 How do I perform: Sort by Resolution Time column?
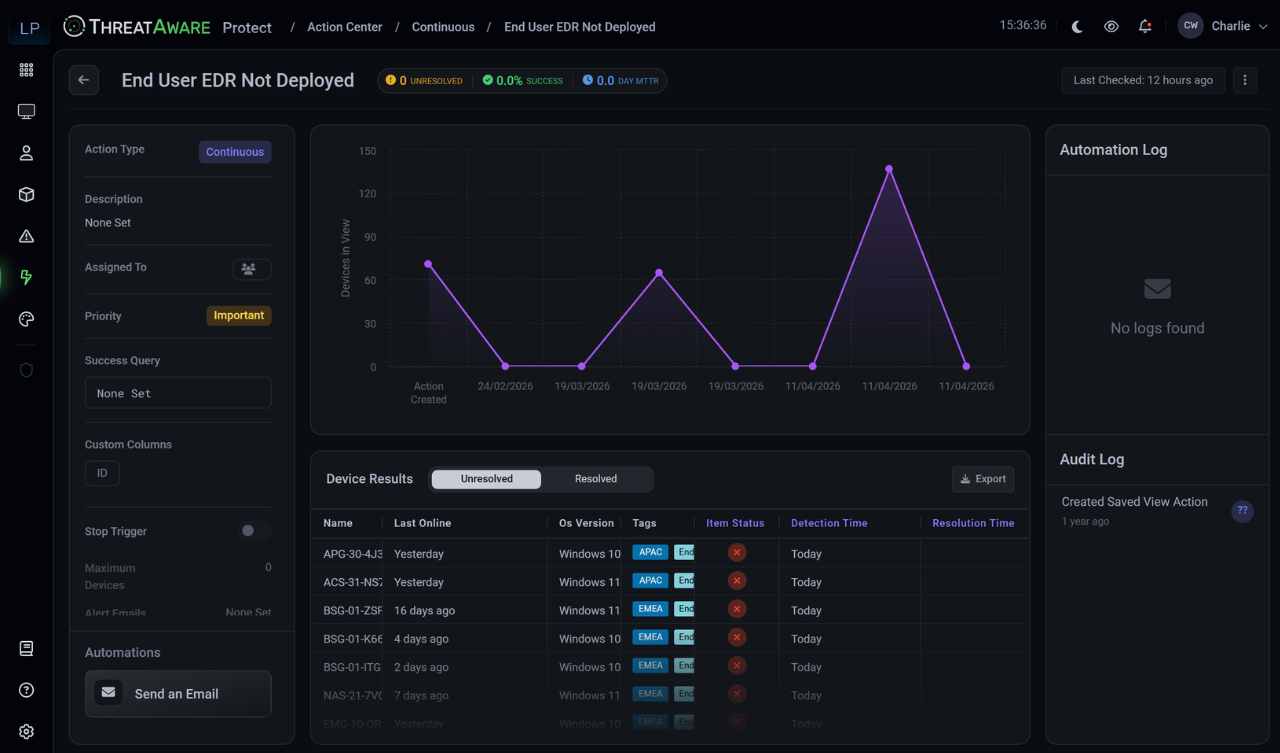click(x=973, y=523)
